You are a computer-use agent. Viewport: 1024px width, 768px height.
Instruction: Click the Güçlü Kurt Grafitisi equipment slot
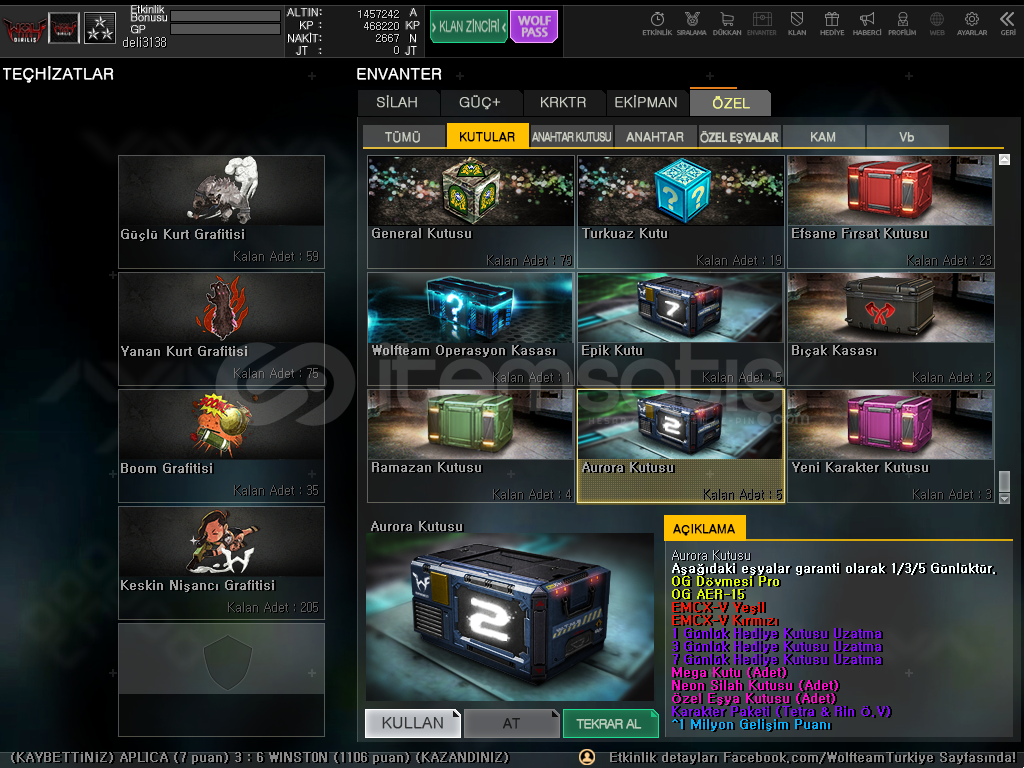tap(221, 212)
